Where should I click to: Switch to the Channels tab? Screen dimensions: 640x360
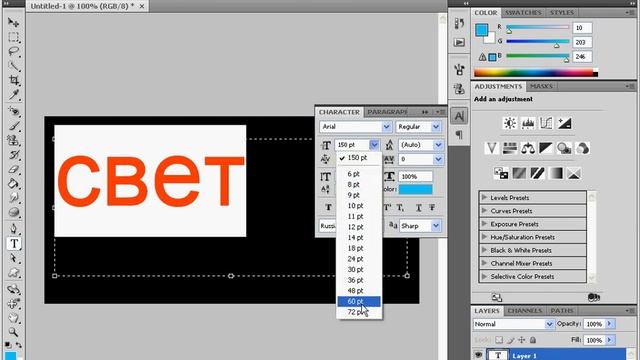(524, 311)
